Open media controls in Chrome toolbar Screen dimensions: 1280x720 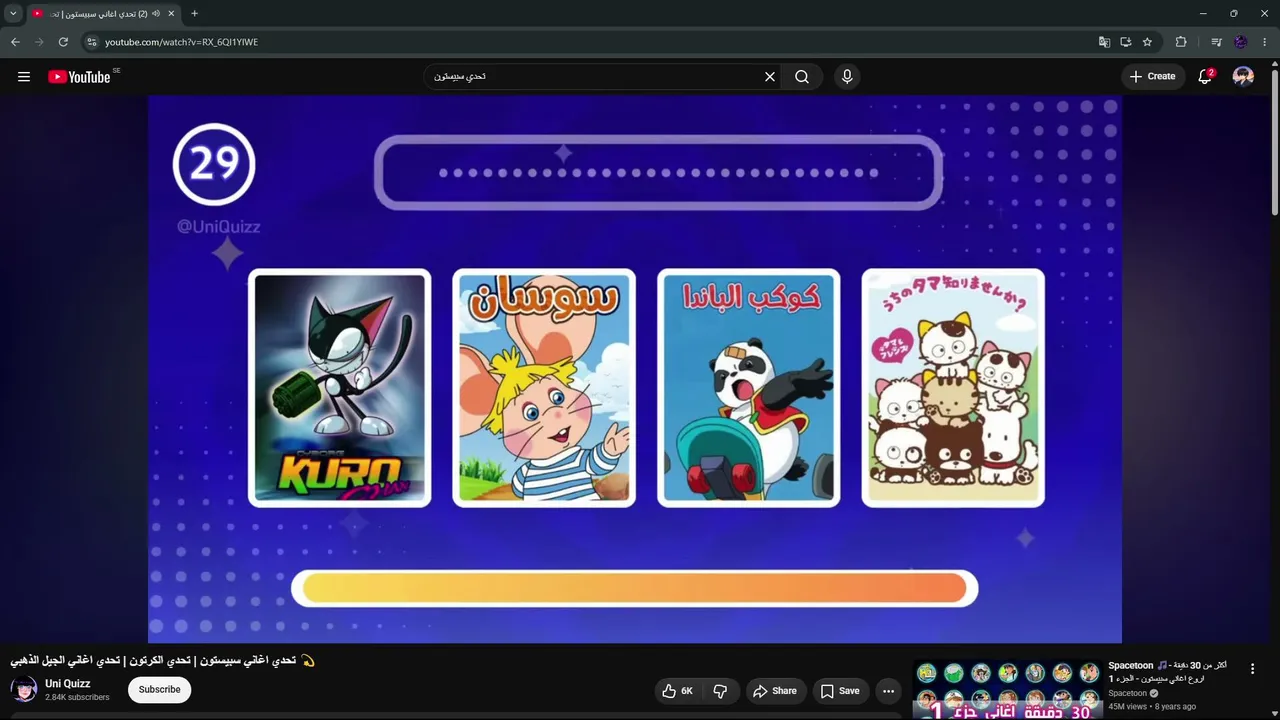coord(1216,42)
